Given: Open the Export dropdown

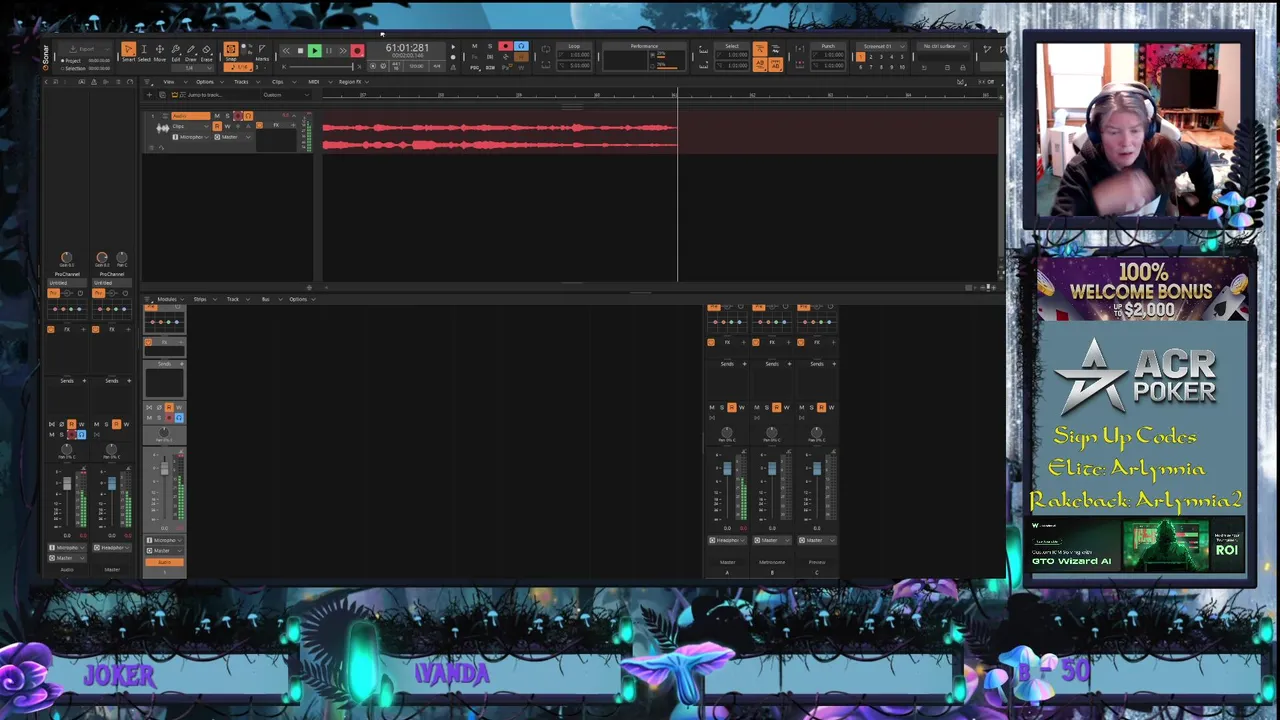Looking at the screenshot, I should tap(87, 49).
